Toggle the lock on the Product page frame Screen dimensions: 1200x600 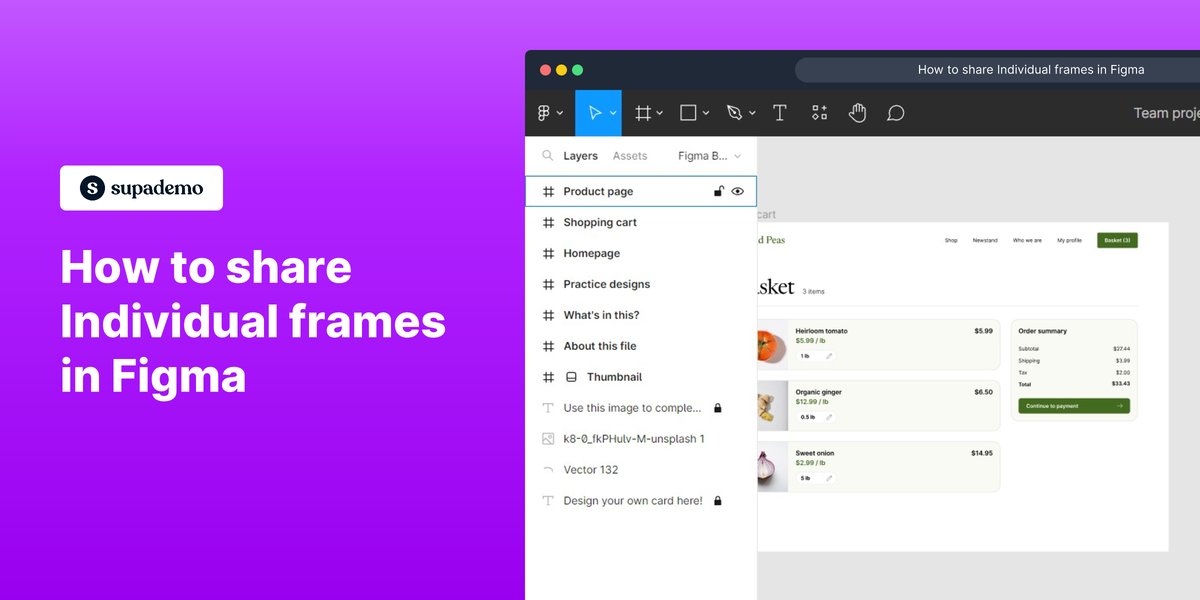(718, 191)
